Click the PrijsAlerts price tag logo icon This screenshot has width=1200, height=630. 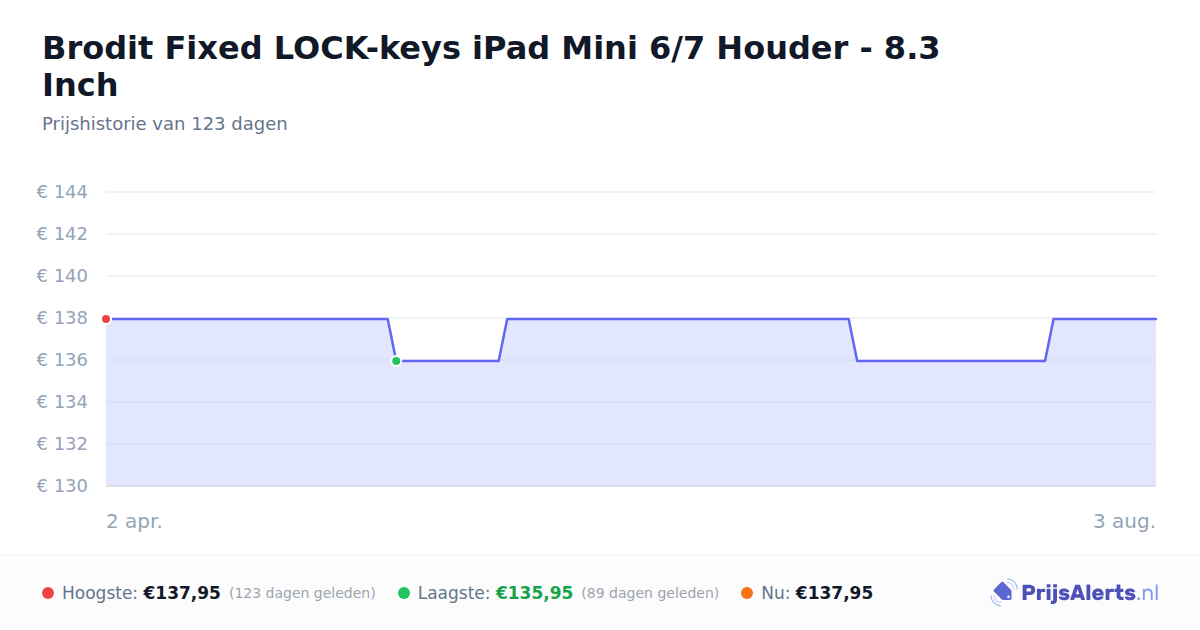click(1003, 593)
